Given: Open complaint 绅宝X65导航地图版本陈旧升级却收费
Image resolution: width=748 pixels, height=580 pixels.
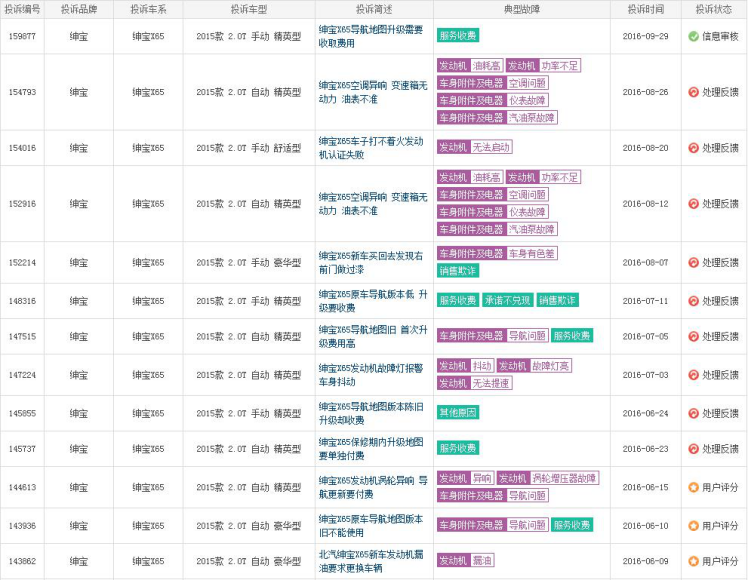Looking at the screenshot, I should click(x=371, y=413).
